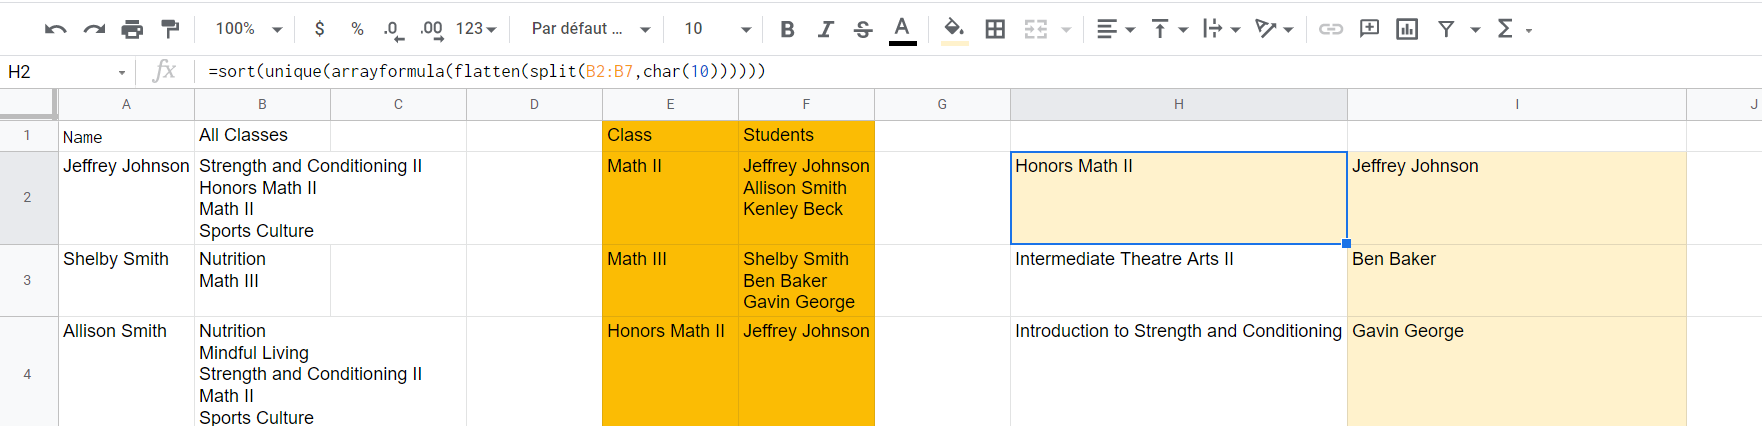Viewport: 1762px width, 426px height.
Task: Click the Redo icon
Action: click(94, 29)
